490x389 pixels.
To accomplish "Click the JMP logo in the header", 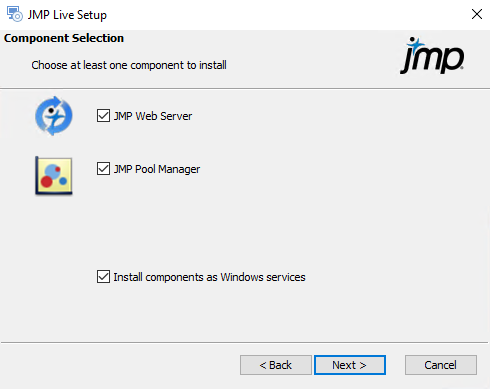I will click(432, 55).
